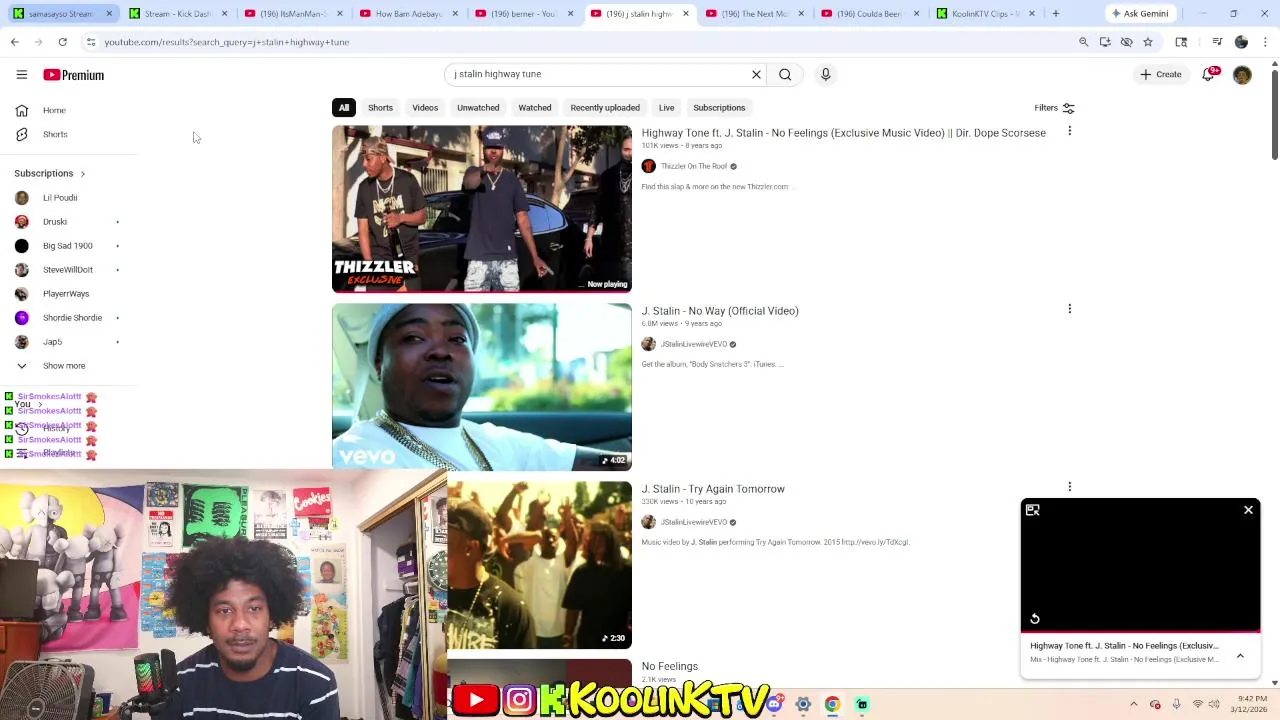Bookmark this page with the star icon
The height and width of the screenshot is (720, 1280).
pyautogui.click(x=1148, y=42)
